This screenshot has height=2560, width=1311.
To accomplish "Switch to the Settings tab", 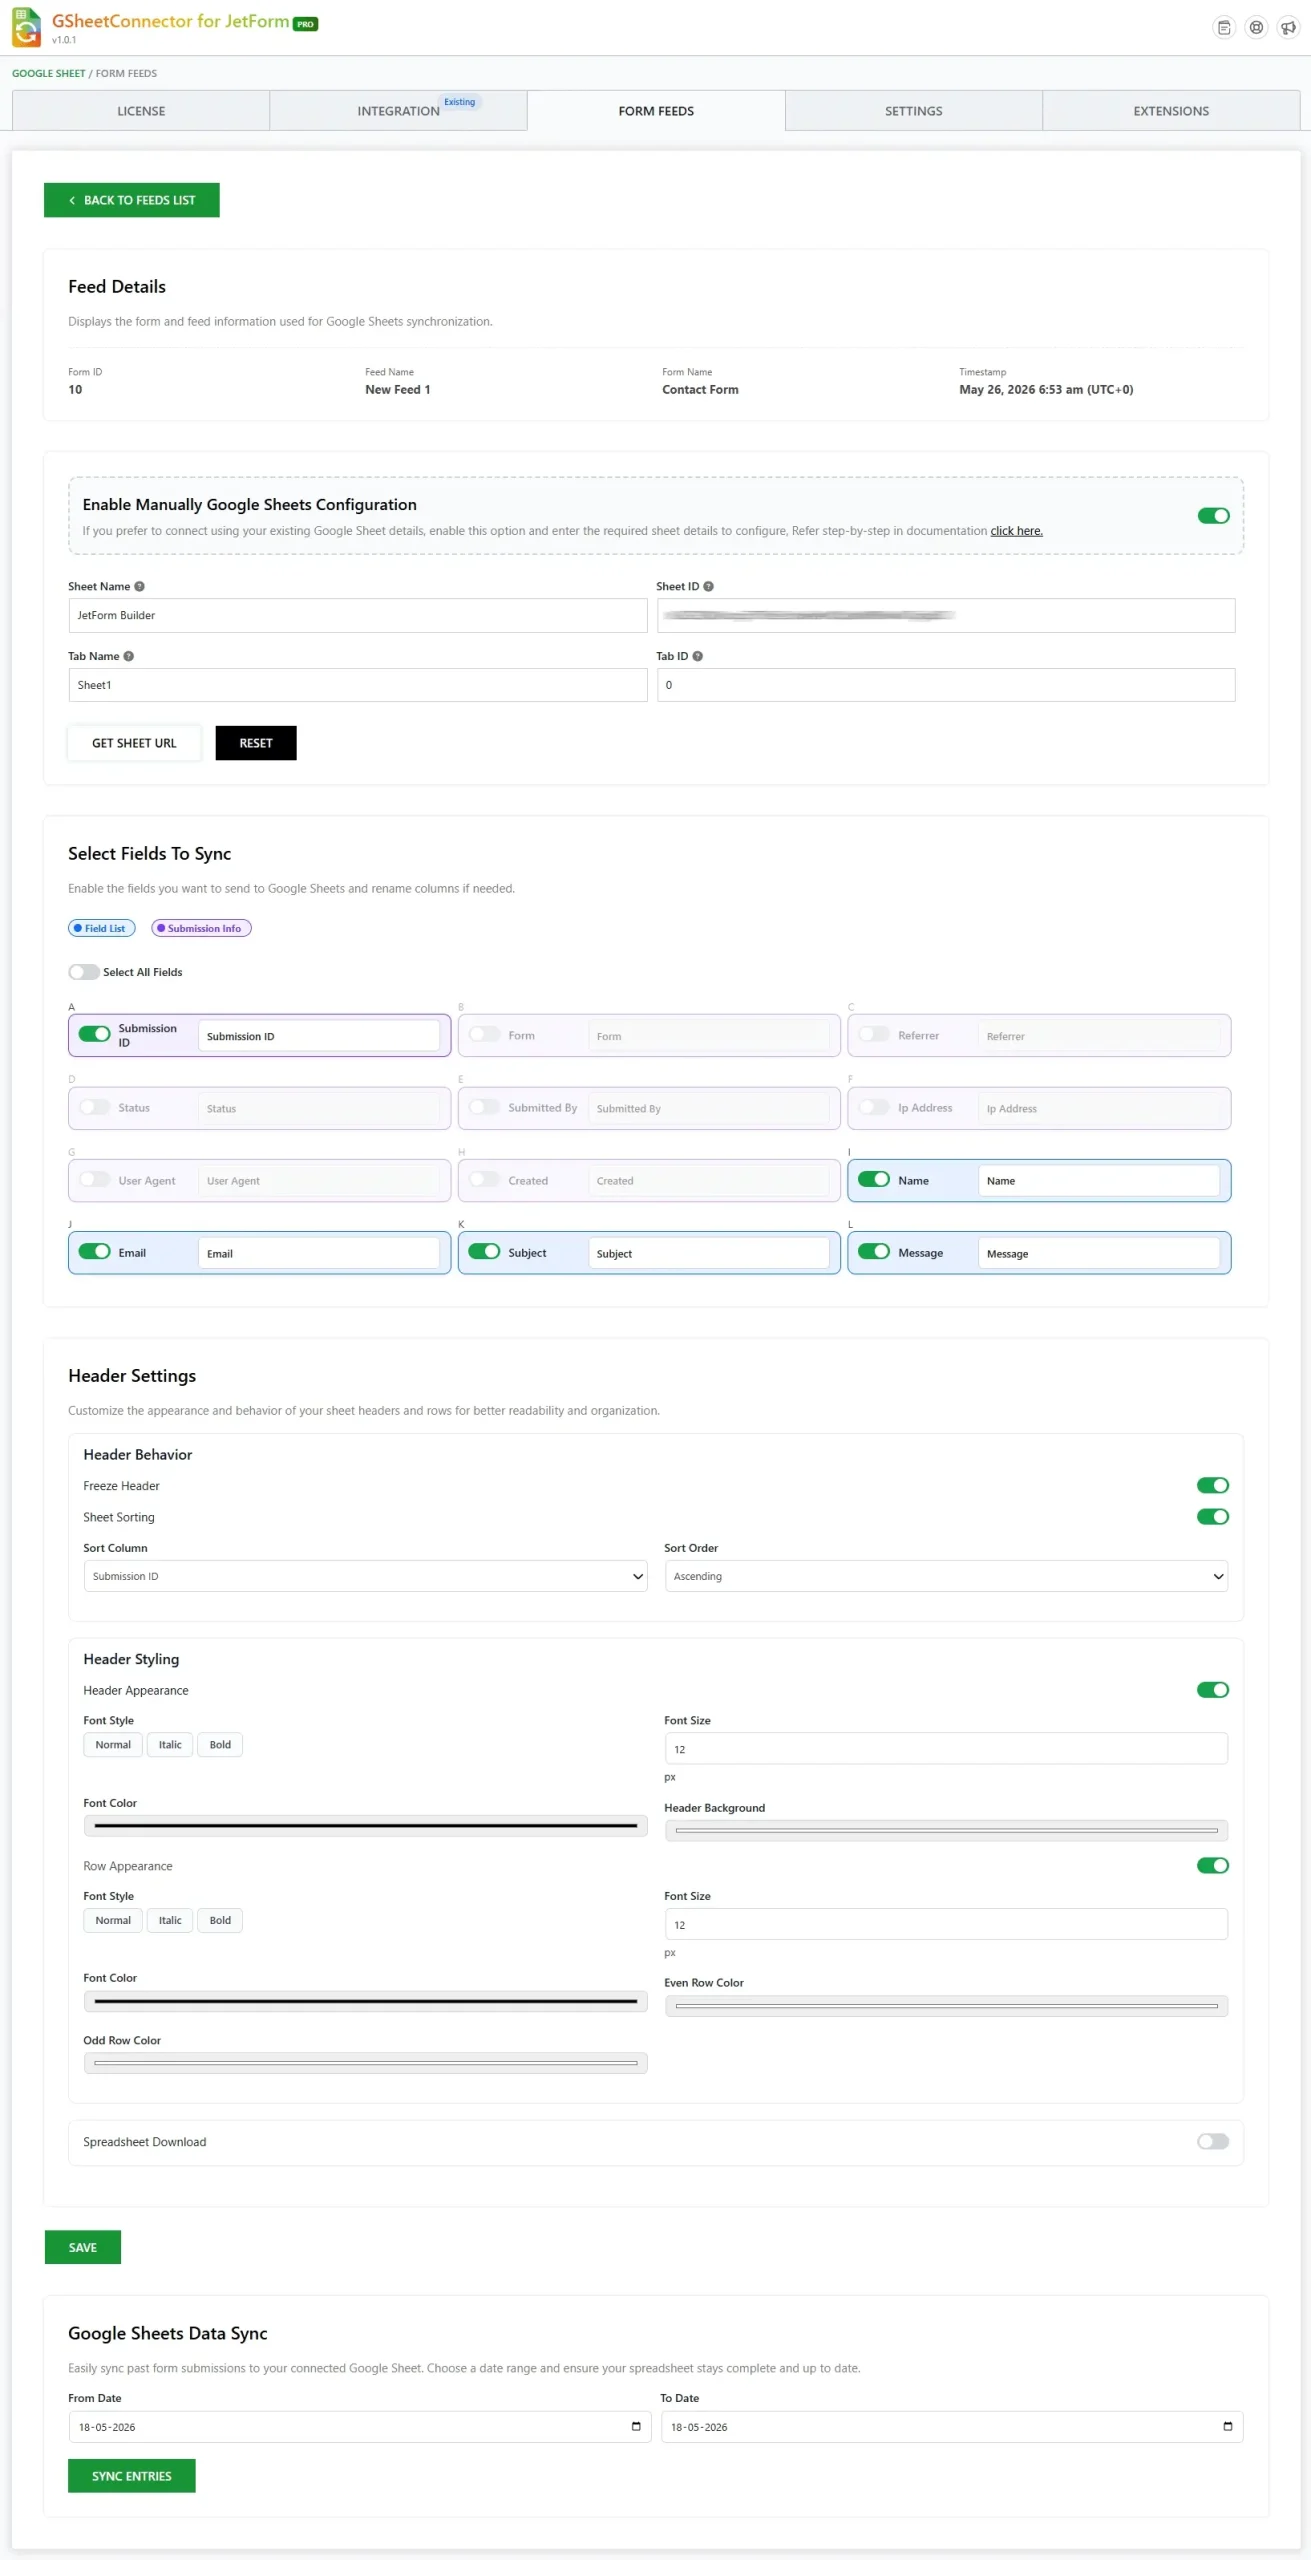I will tap(913, 111).
